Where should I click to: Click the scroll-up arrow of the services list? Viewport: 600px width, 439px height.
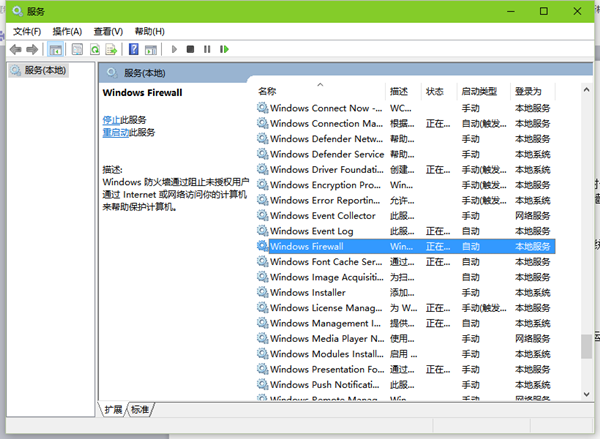point(586,90)
